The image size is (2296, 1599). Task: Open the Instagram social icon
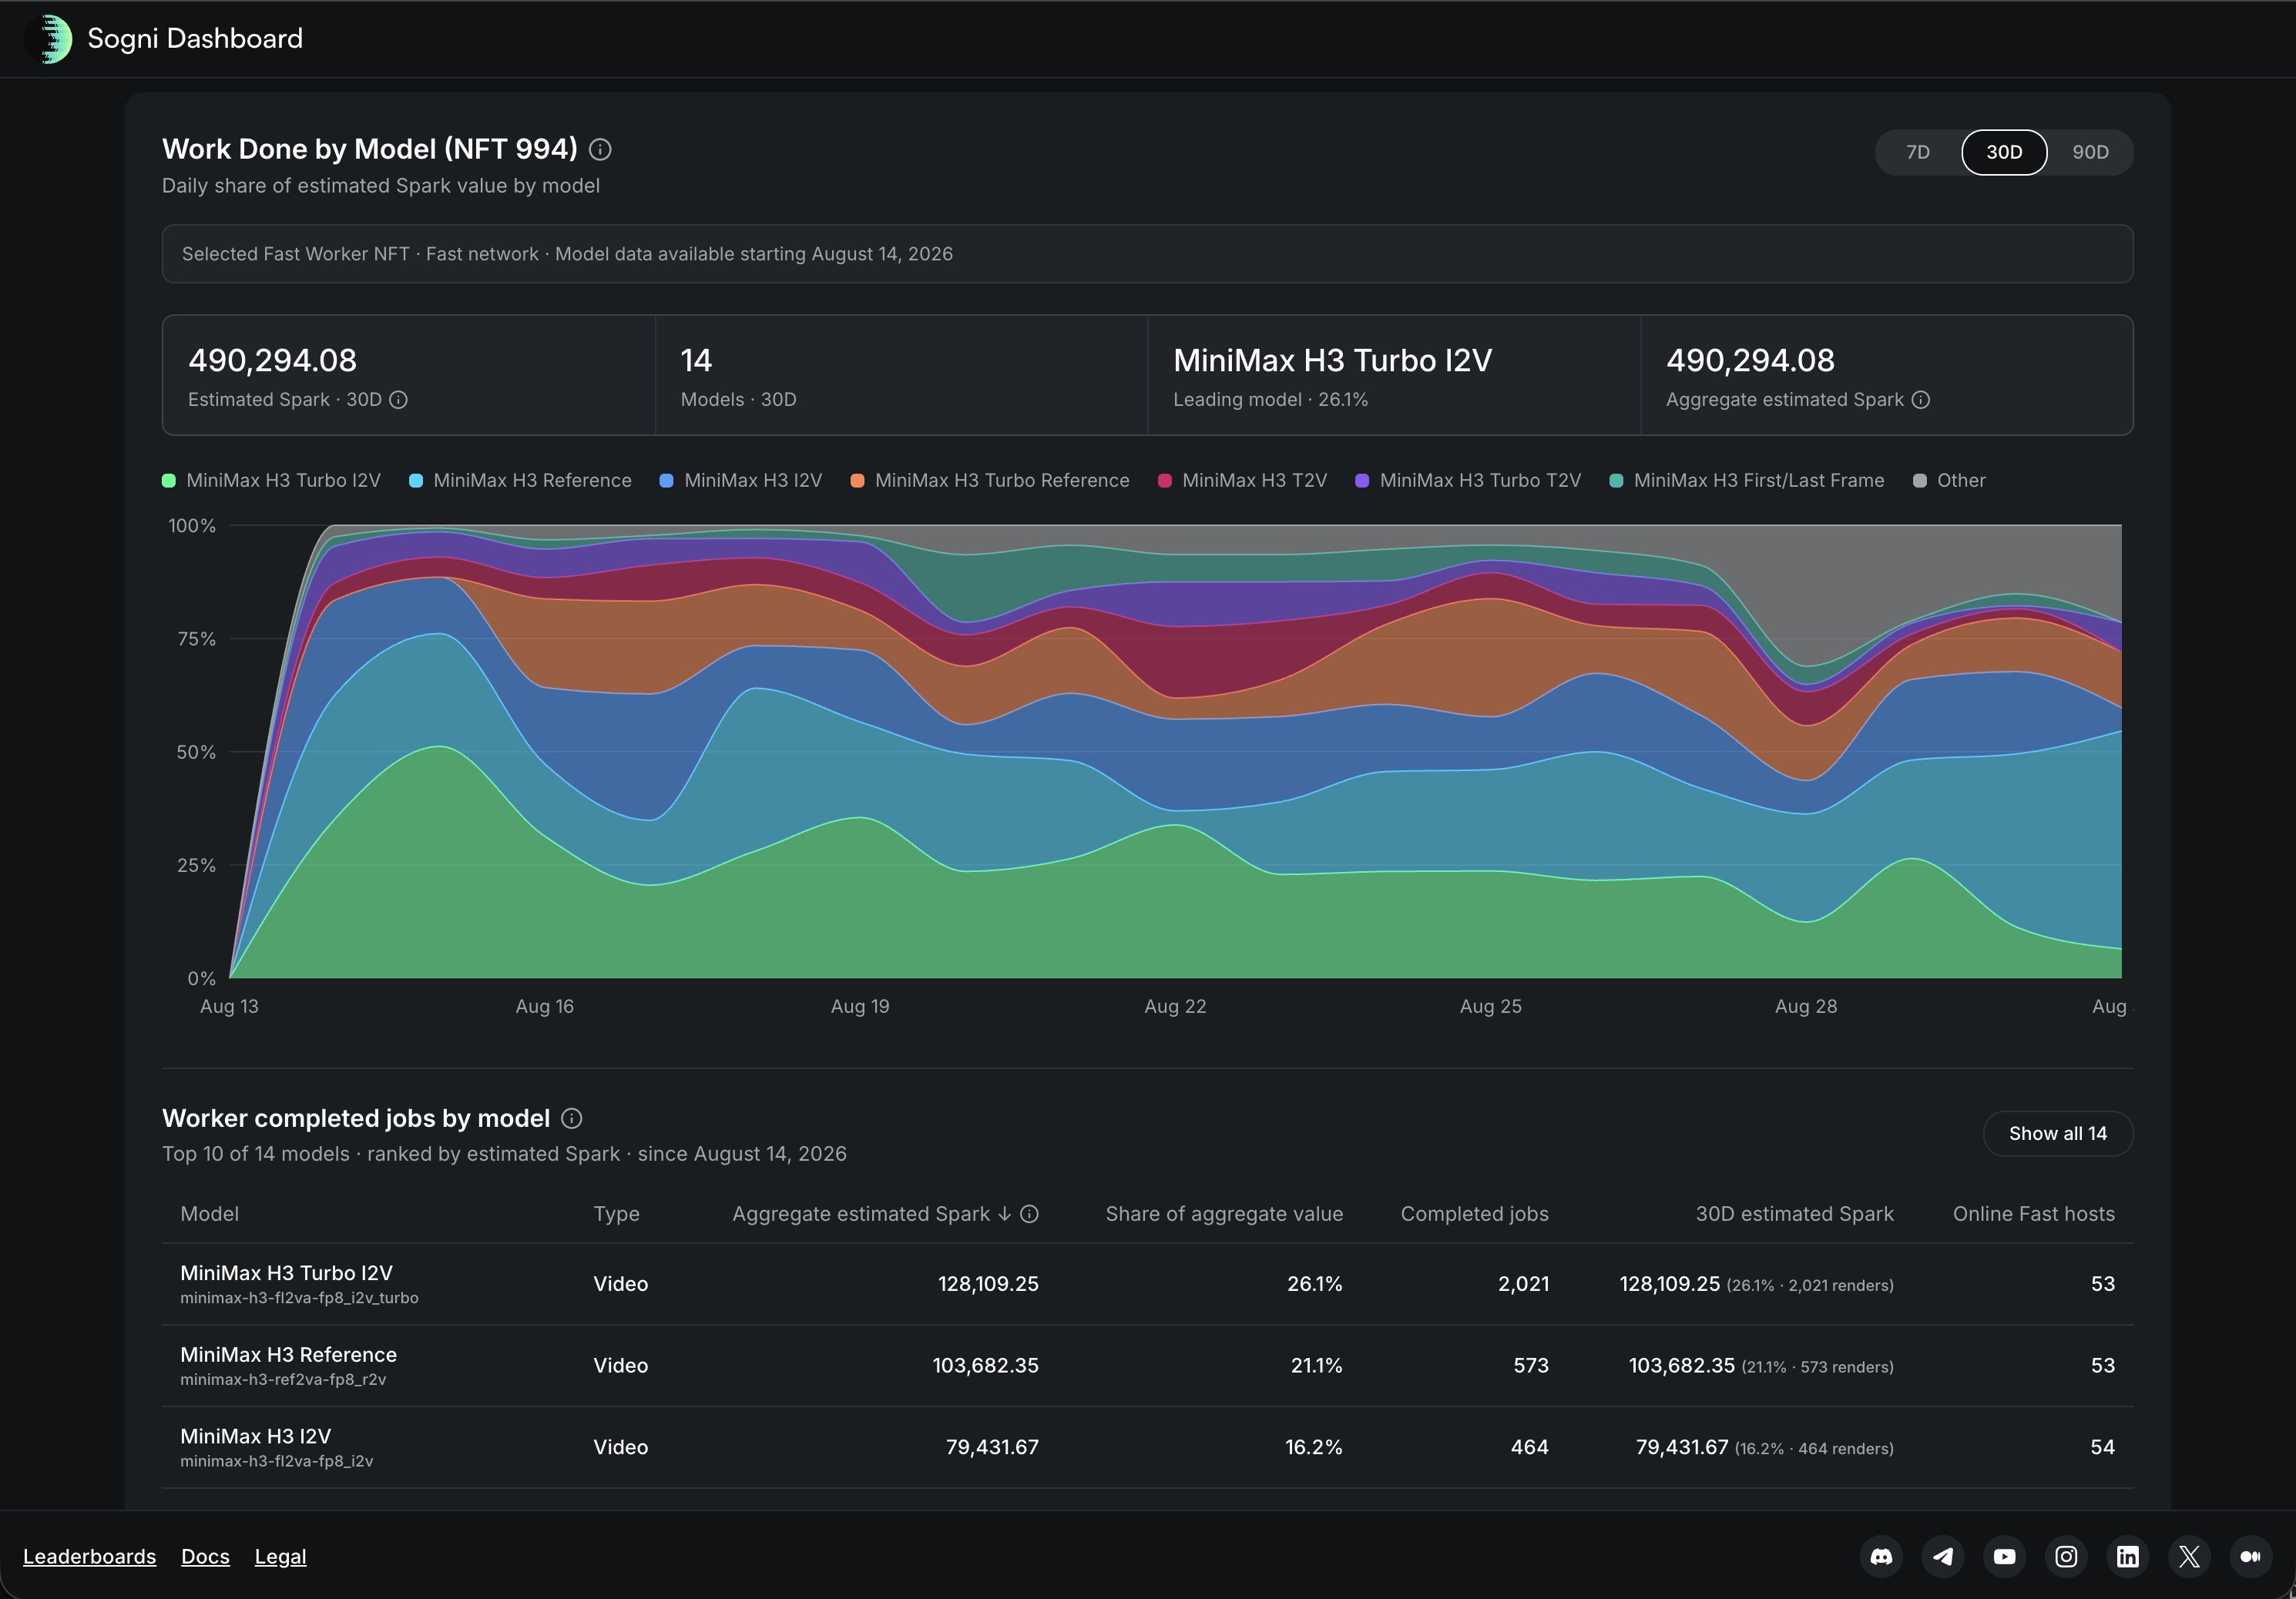(2066, 1557)
